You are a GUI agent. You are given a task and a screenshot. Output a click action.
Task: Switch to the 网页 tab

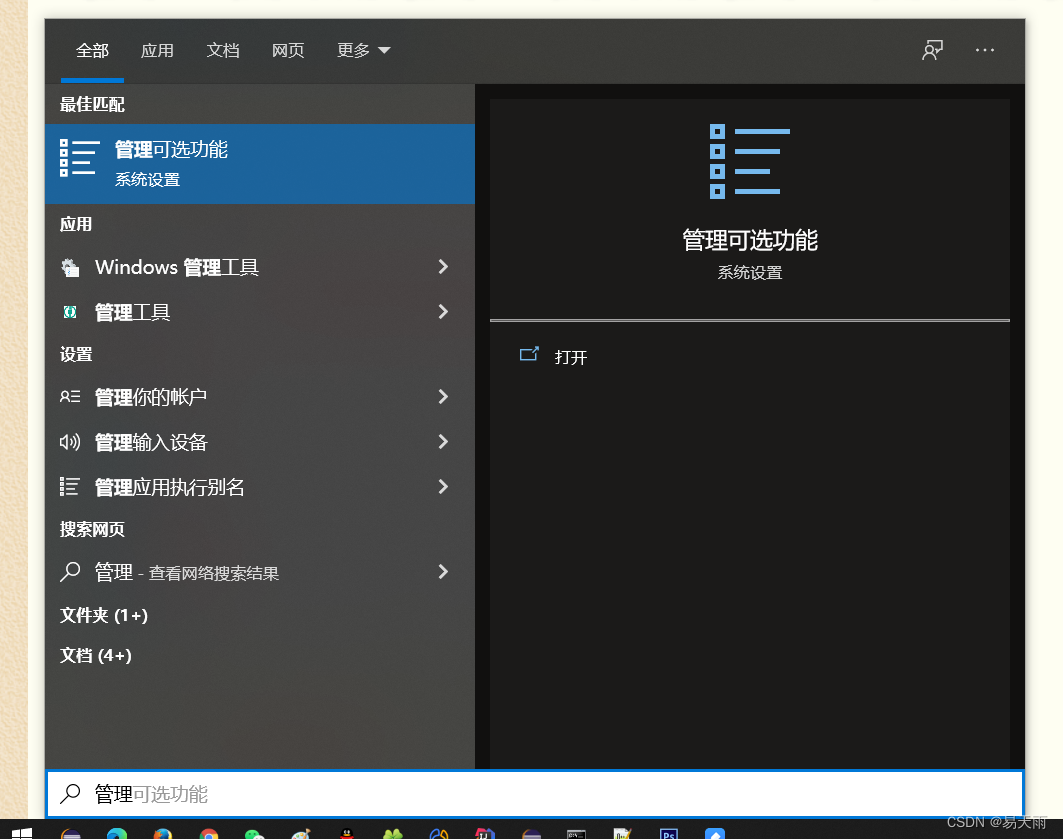click(x=288, y=50)
